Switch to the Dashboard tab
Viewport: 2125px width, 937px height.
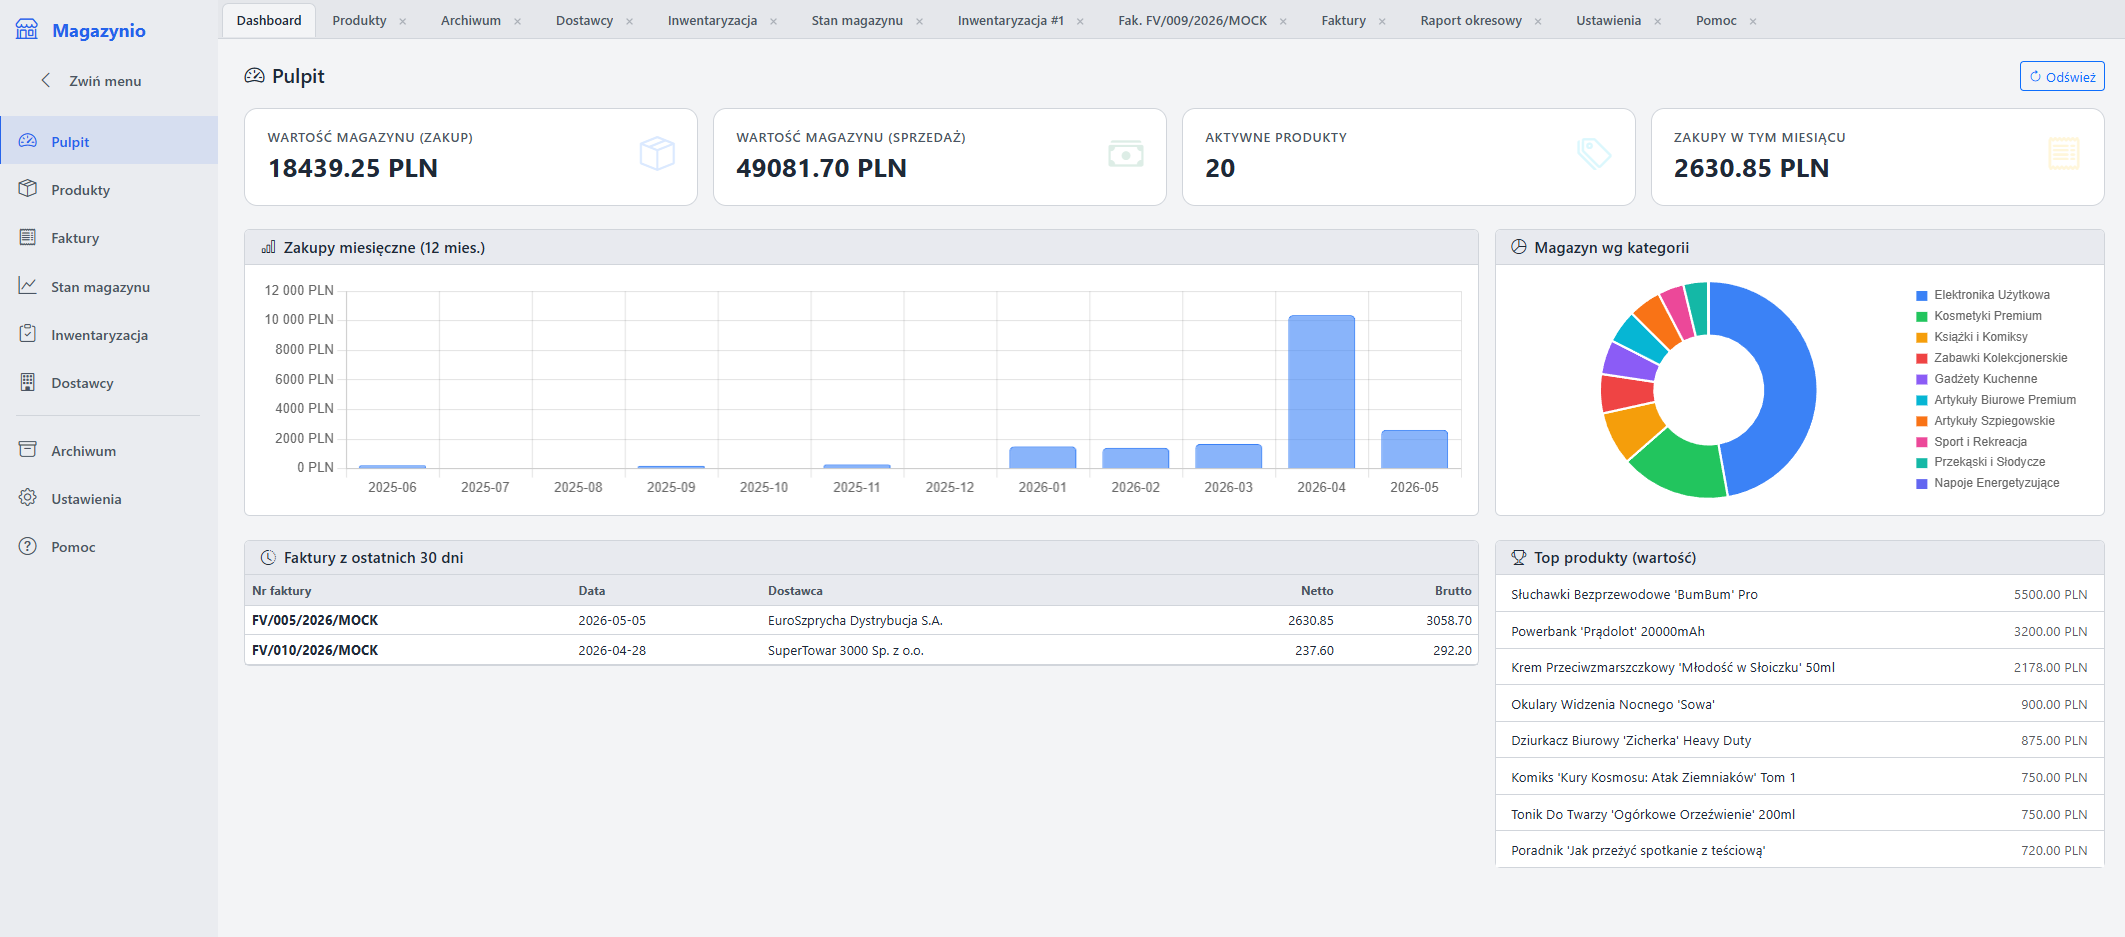click(x=268, y=20)
